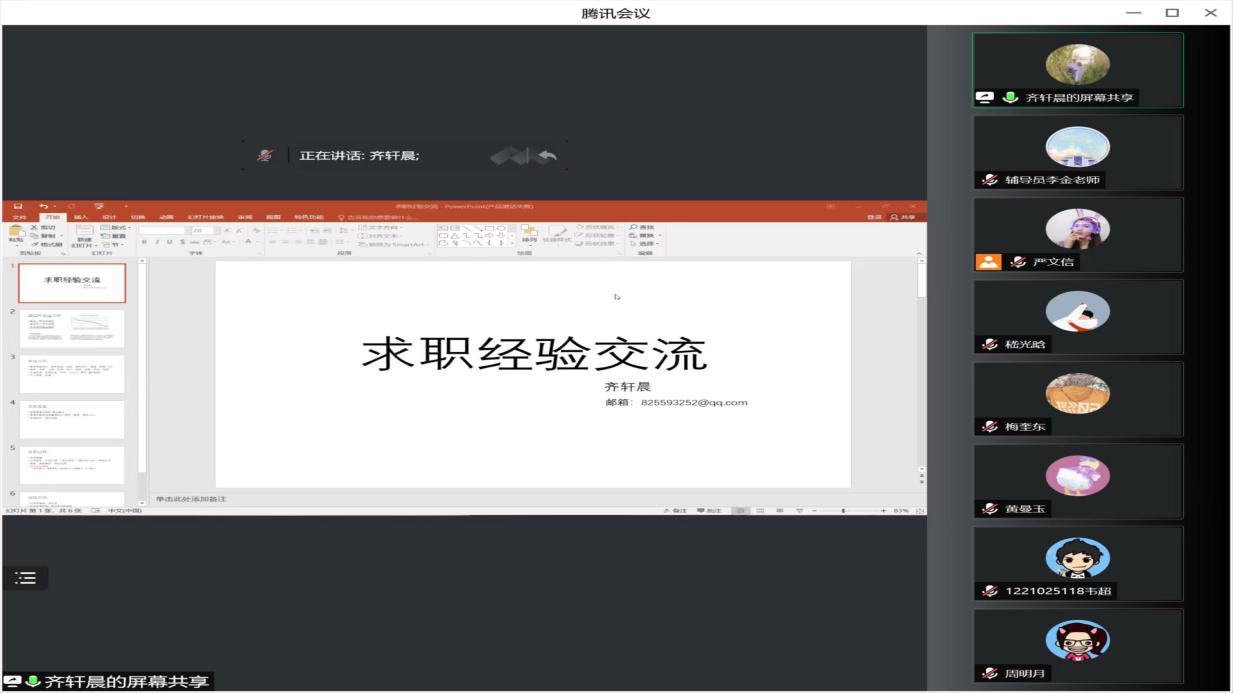Click the zoom slider in status bar
The height and width of the screenshot is (693, 1233).
[x=844, y=511]
